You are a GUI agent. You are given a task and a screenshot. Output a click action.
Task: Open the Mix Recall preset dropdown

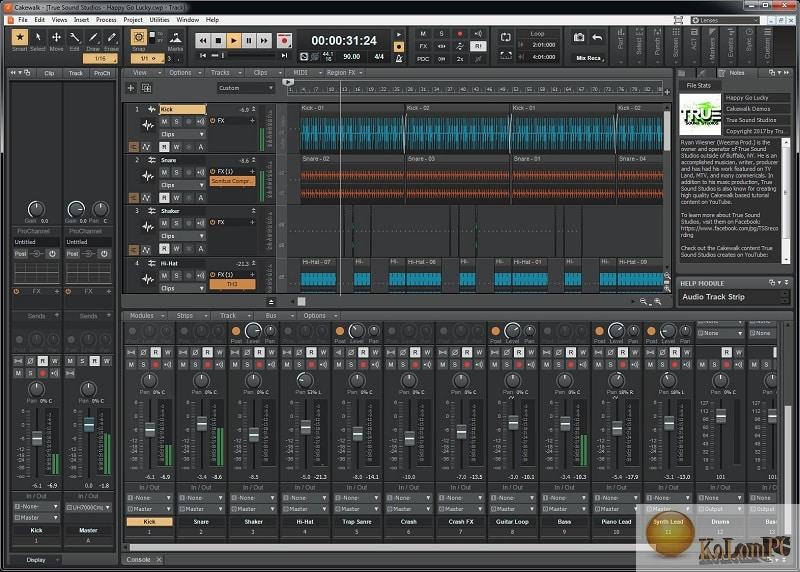pyautogui.click(x=590, y=58)
